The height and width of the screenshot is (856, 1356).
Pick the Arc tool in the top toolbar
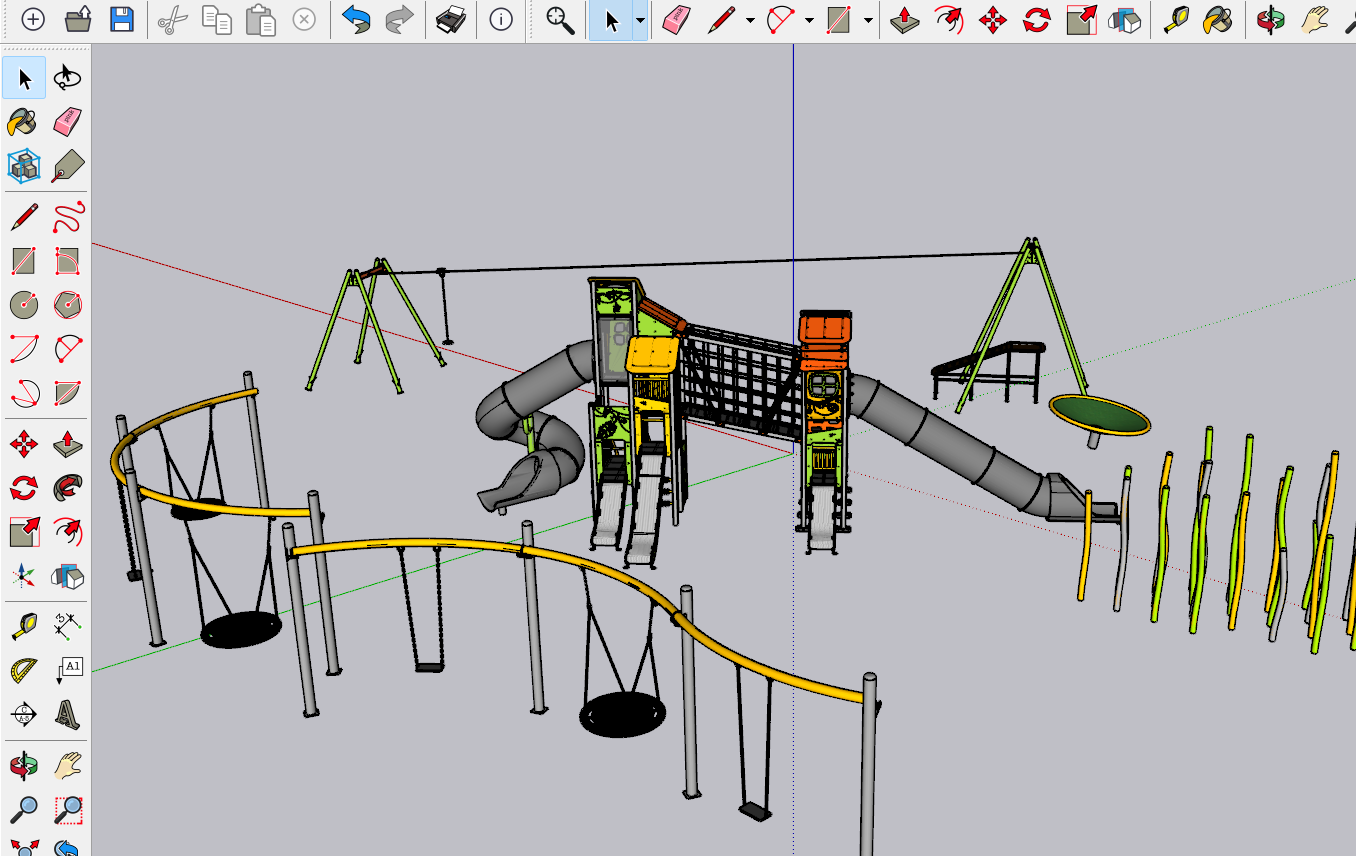click(780, 20)
